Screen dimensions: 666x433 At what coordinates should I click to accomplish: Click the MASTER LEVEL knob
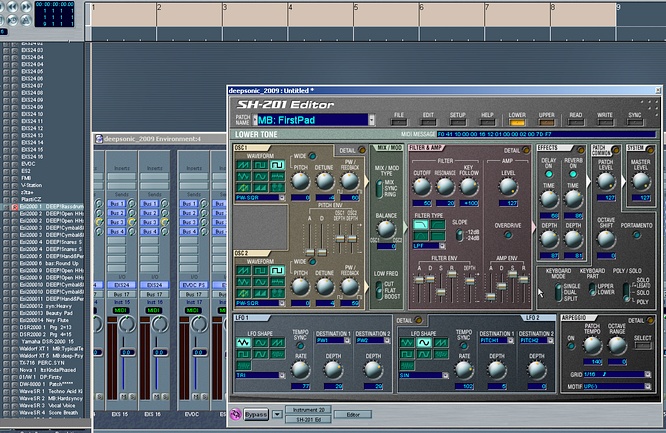pos(641,182)
